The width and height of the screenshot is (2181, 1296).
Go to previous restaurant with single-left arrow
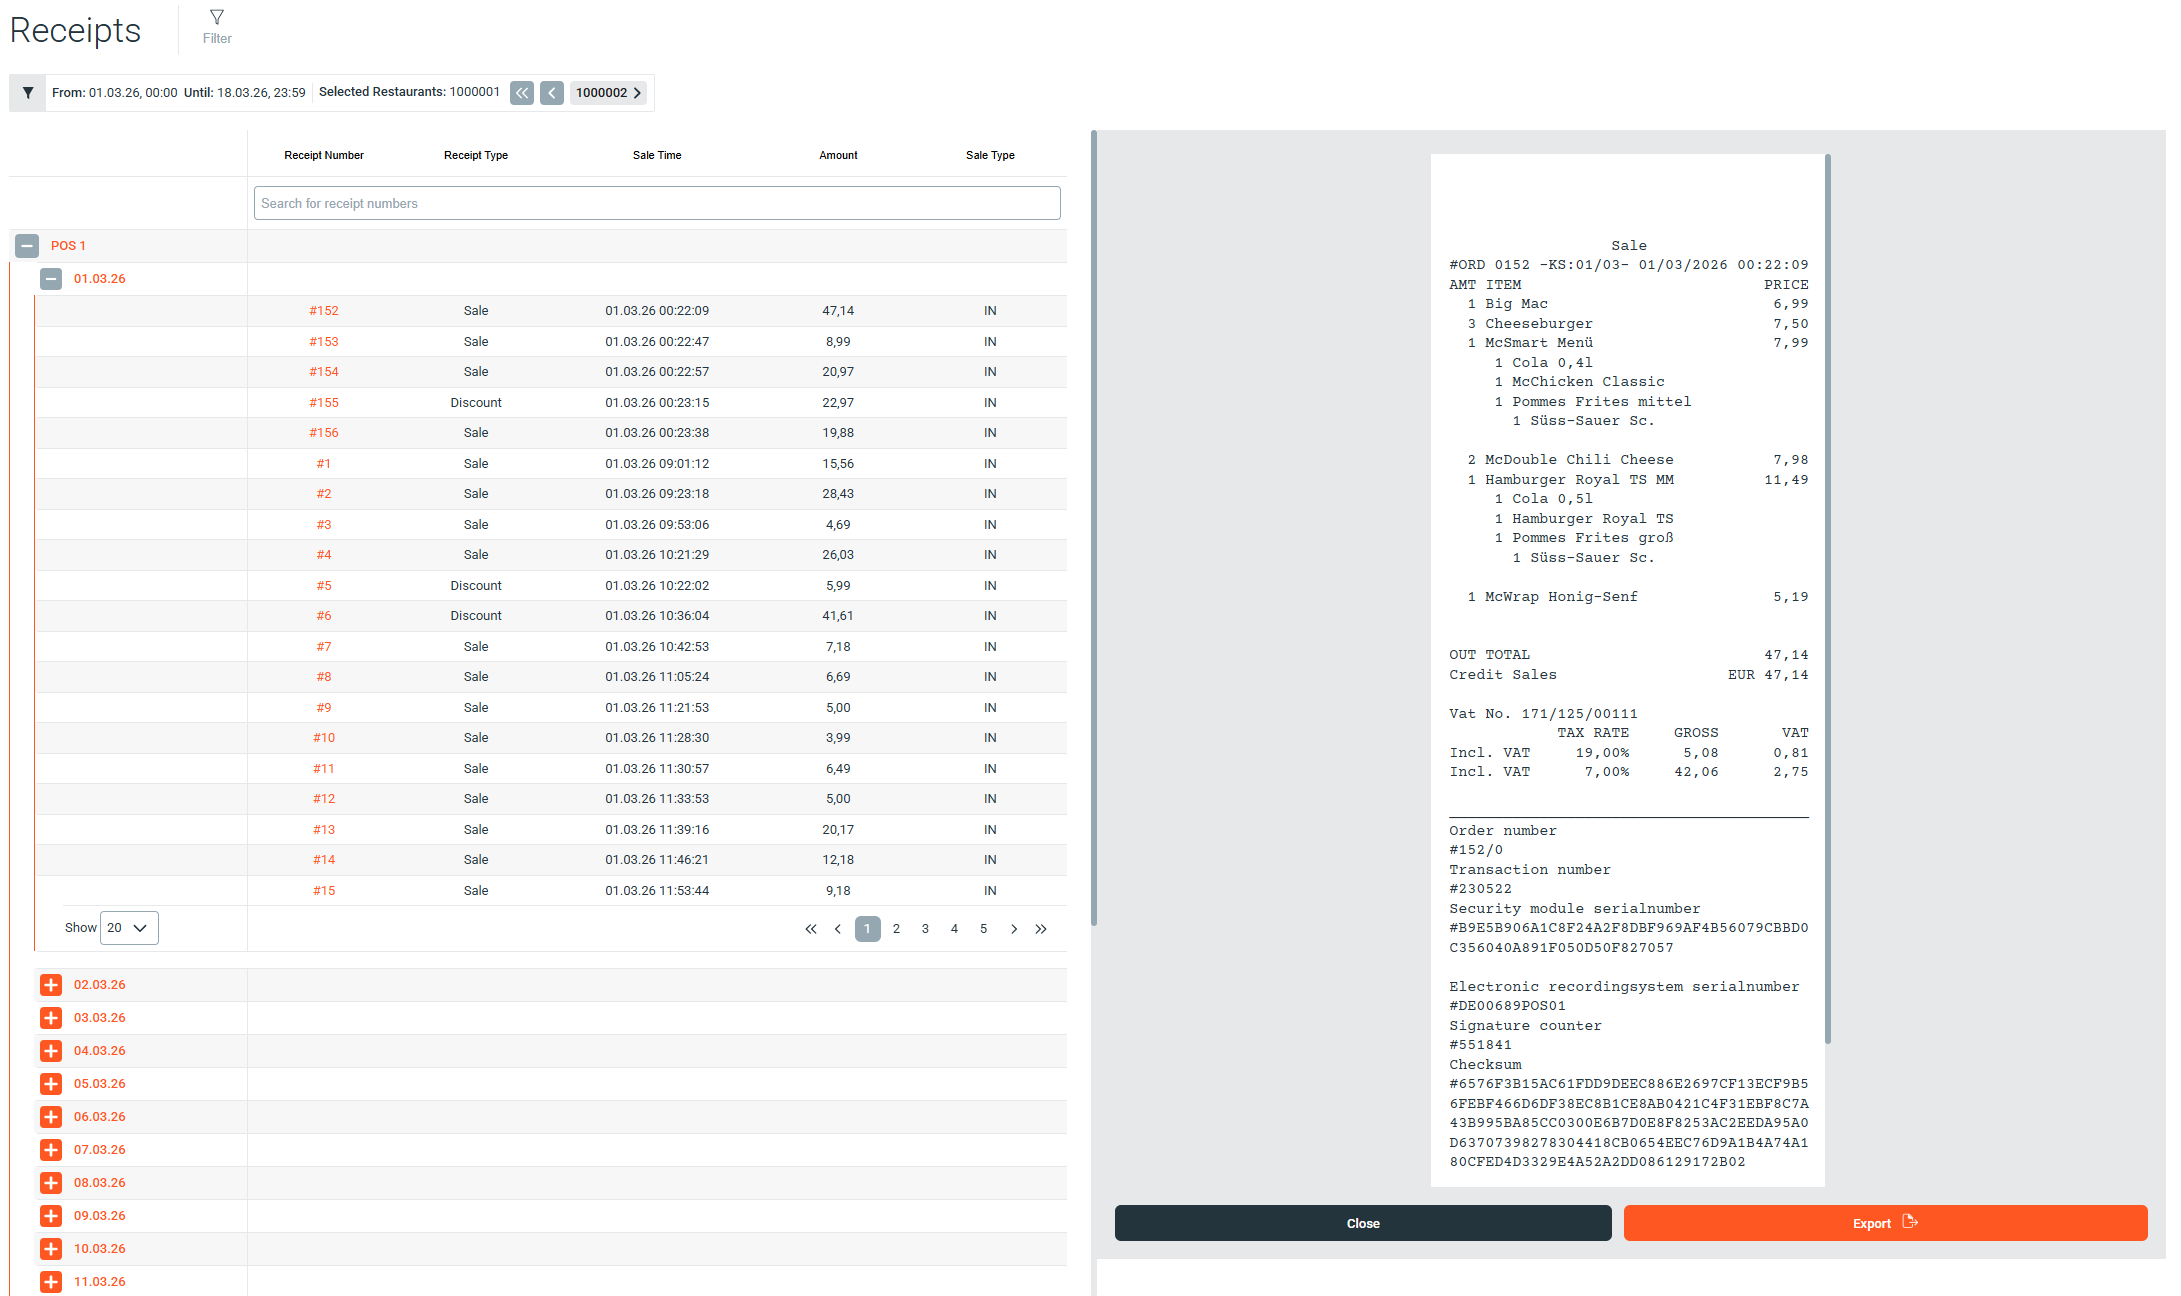click(552, 93)
